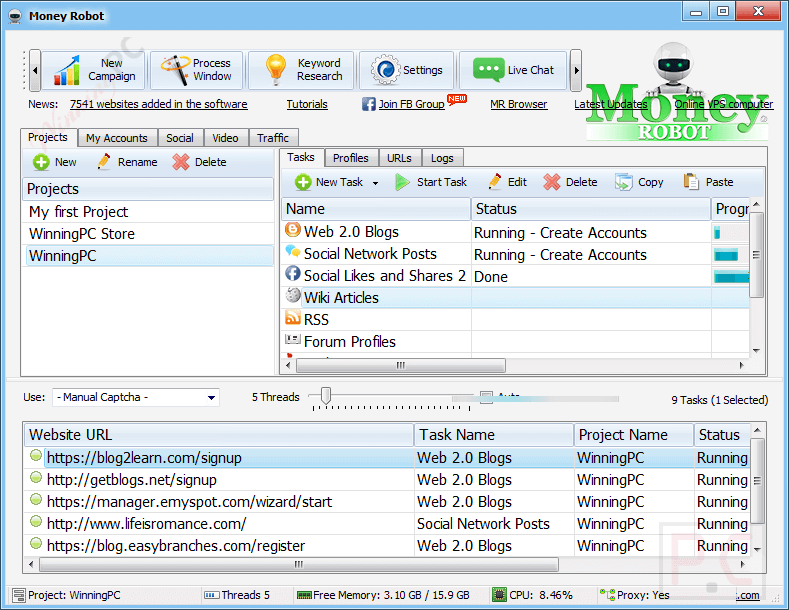Click the CPU chip icon in status bar
The width and height of the screenshot is (789, 610).
coord(499,595)
